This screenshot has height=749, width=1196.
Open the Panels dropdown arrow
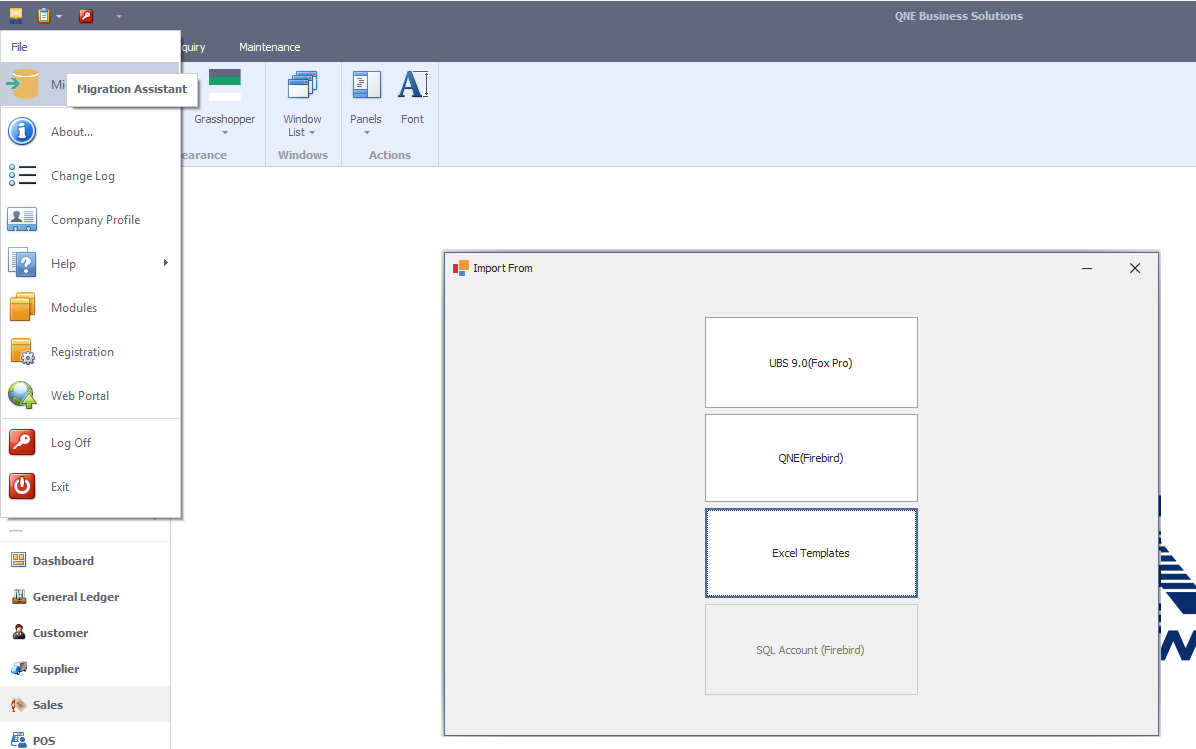point(366,133)
